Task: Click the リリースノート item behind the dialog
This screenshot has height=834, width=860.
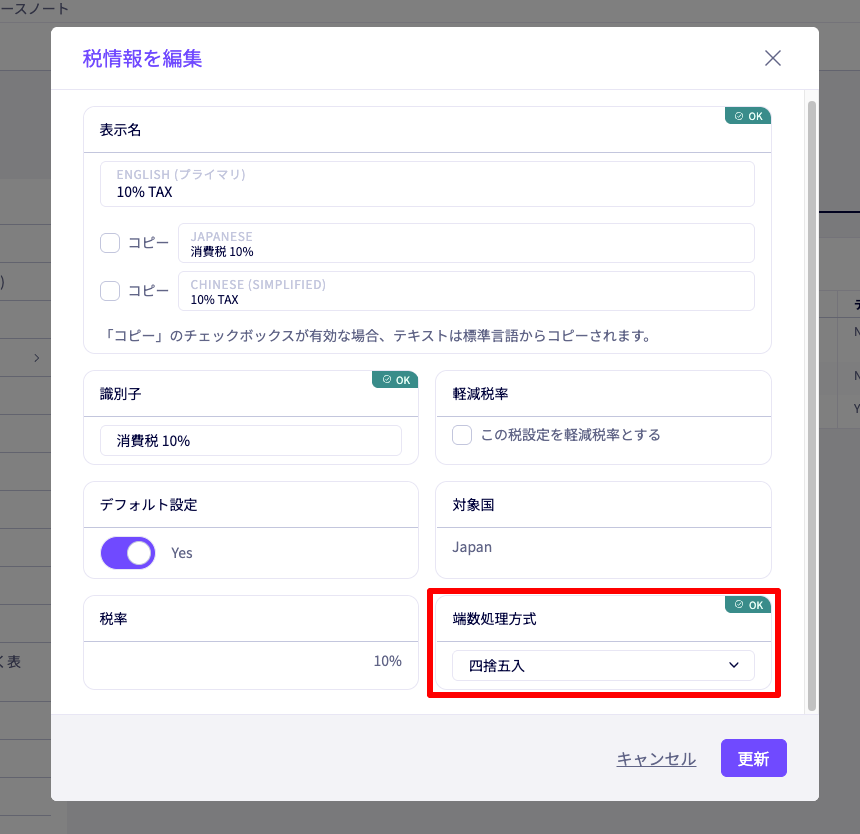Action: coord(35,9)
